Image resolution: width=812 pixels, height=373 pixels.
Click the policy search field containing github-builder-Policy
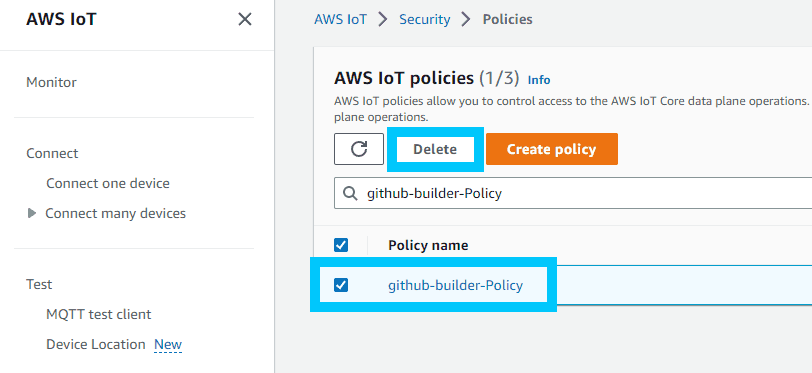tap(573, 193)
